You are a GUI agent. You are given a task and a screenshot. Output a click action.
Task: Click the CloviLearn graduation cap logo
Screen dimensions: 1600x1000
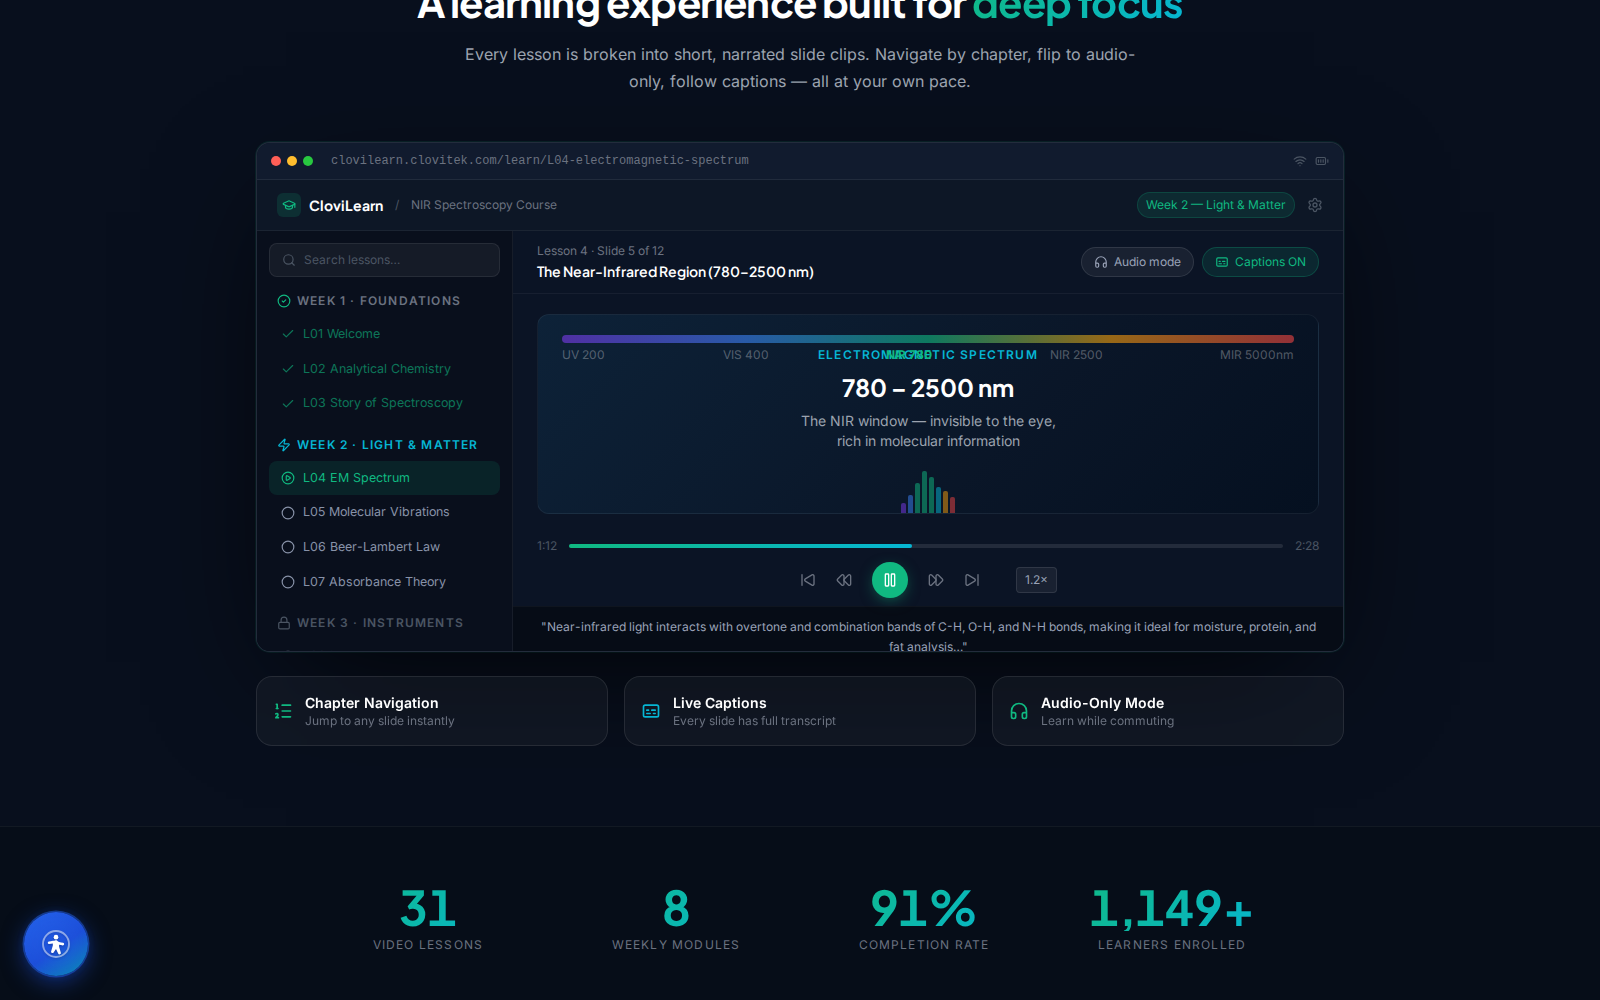click(289, 205)
